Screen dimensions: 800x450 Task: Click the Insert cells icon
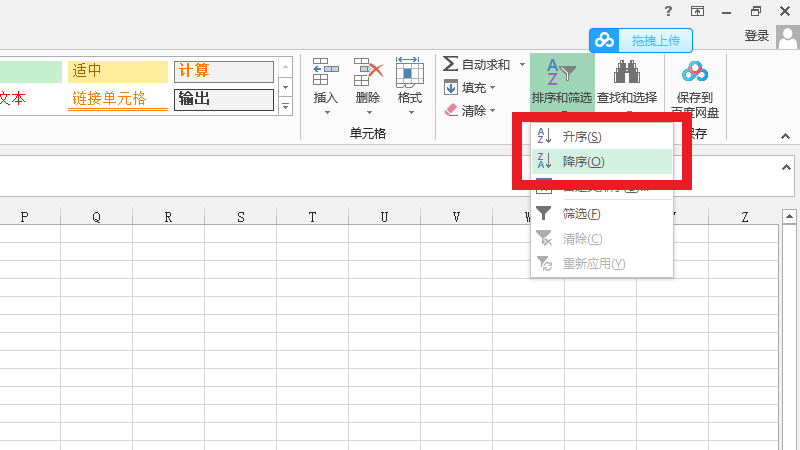click(326, 73)
